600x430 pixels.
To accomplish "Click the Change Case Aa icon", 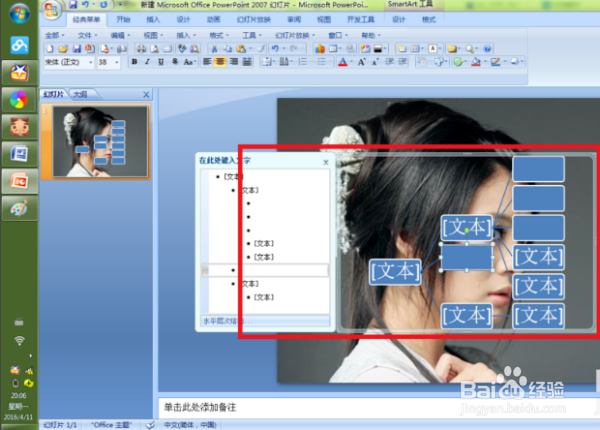I will (x=188, y=62).
